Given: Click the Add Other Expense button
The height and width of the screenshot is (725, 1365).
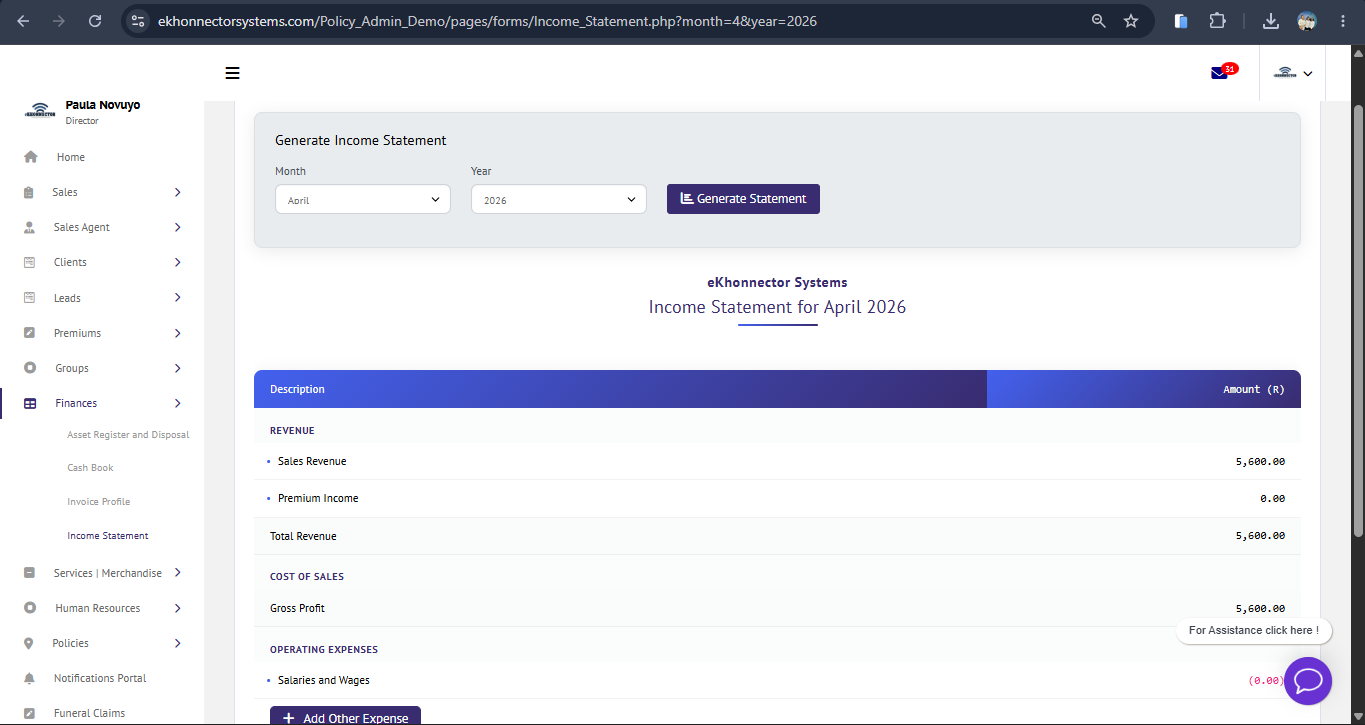Looking at the screenshot, I should 345,716.
